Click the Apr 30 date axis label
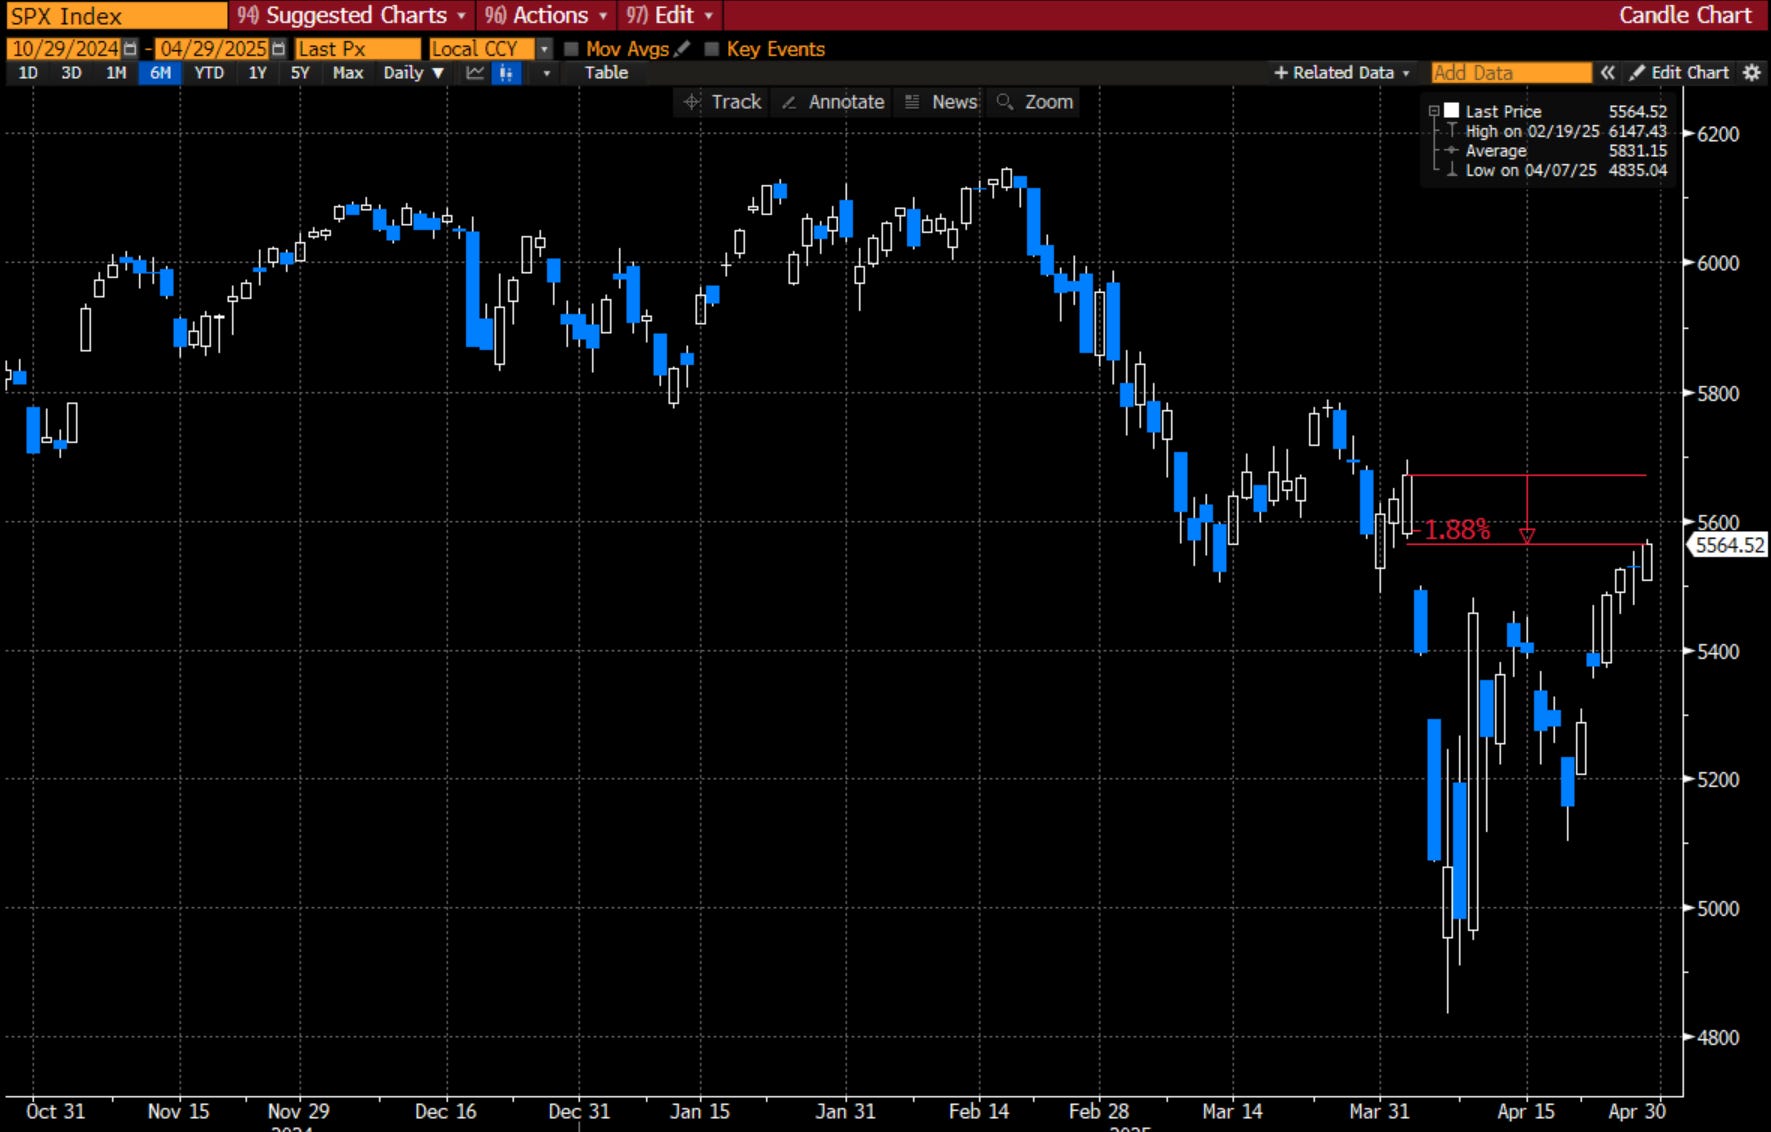This screenshot has height=1132, width=1771. click(1637, 1111)
